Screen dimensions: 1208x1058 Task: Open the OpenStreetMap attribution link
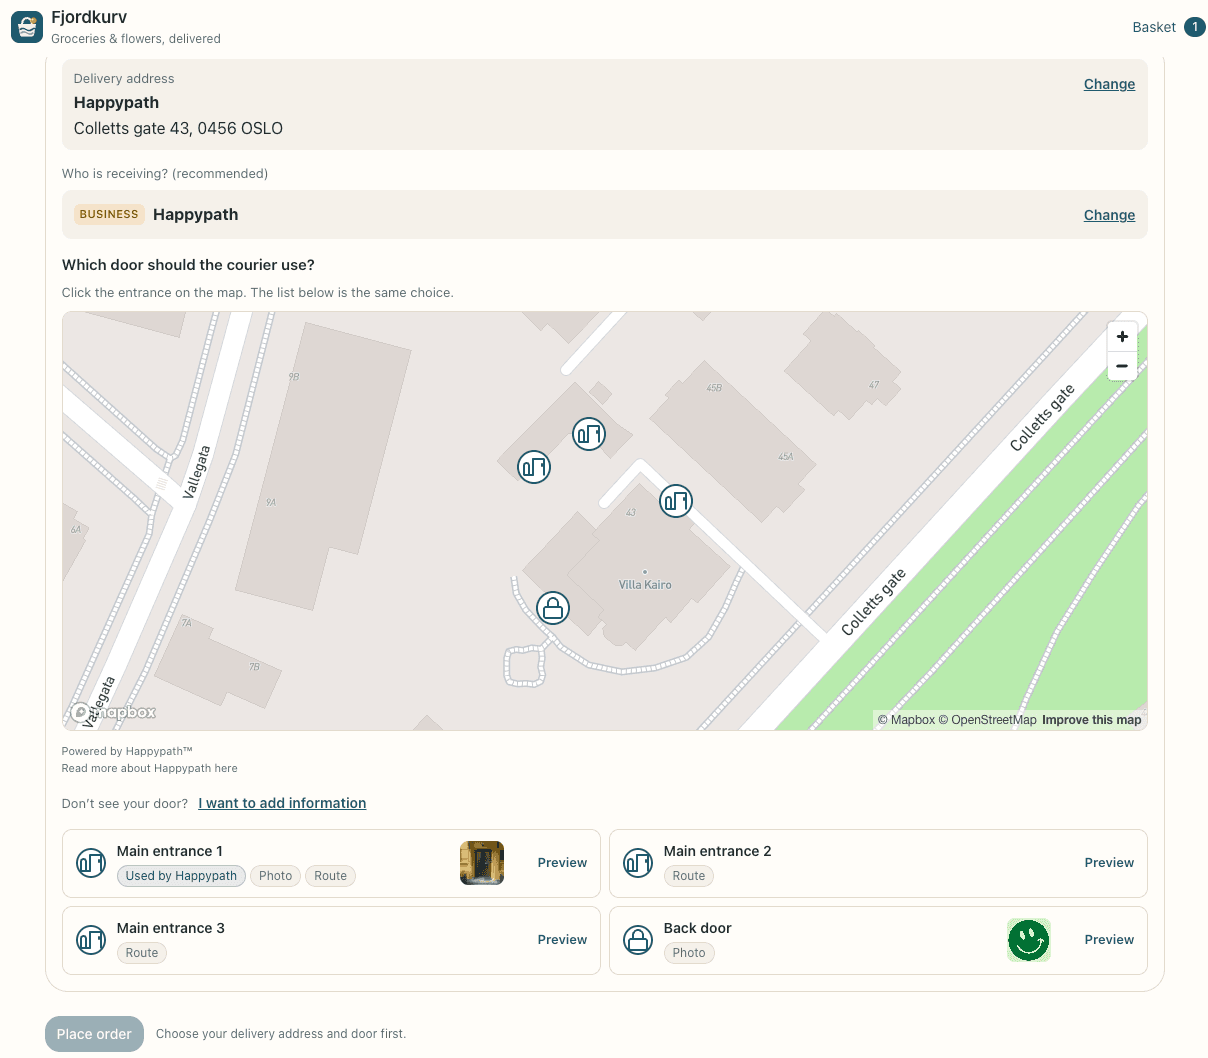pyautogui.click(x=987, y=720)
